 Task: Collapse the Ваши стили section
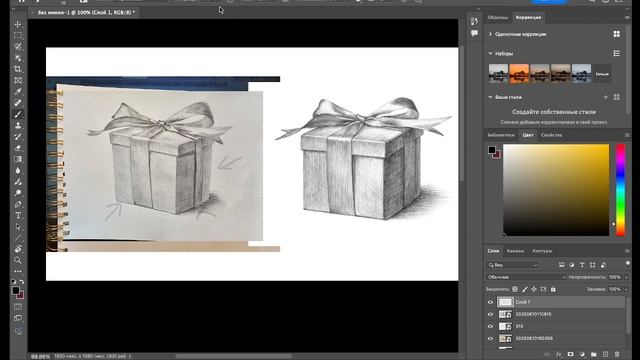pos(491,97)
